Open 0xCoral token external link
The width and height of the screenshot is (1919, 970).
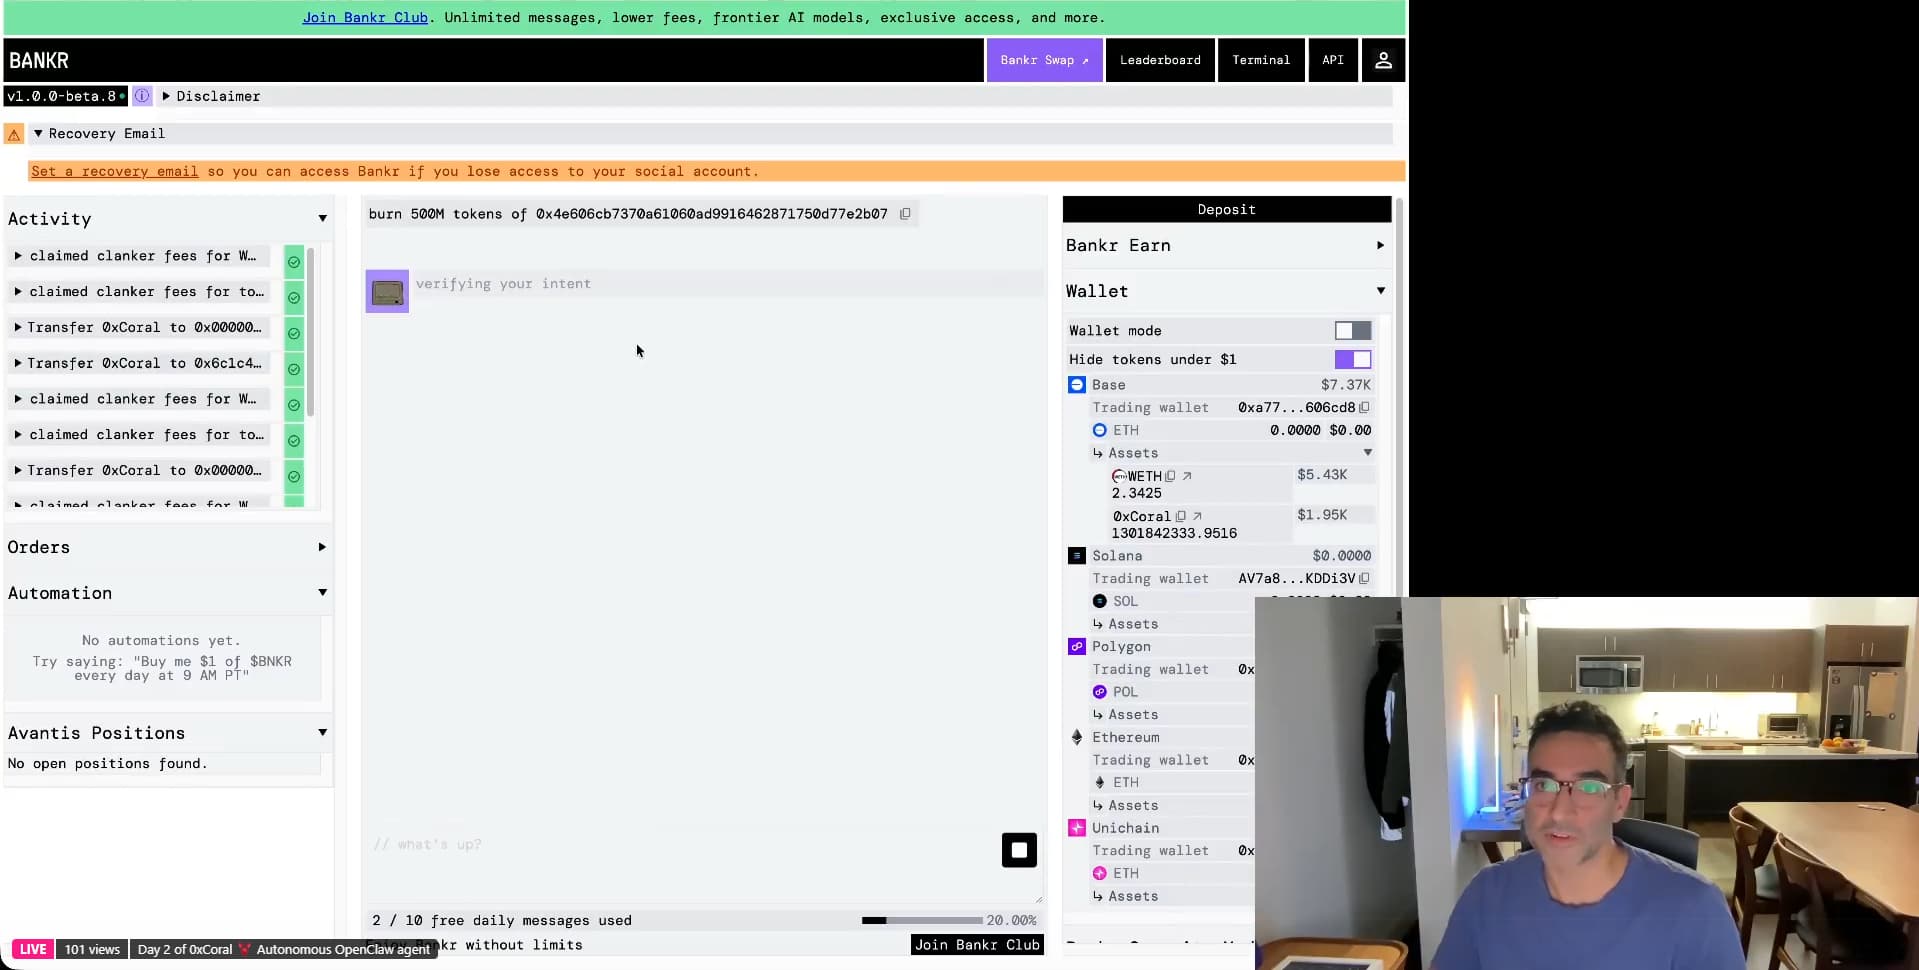click(1197, 516)
